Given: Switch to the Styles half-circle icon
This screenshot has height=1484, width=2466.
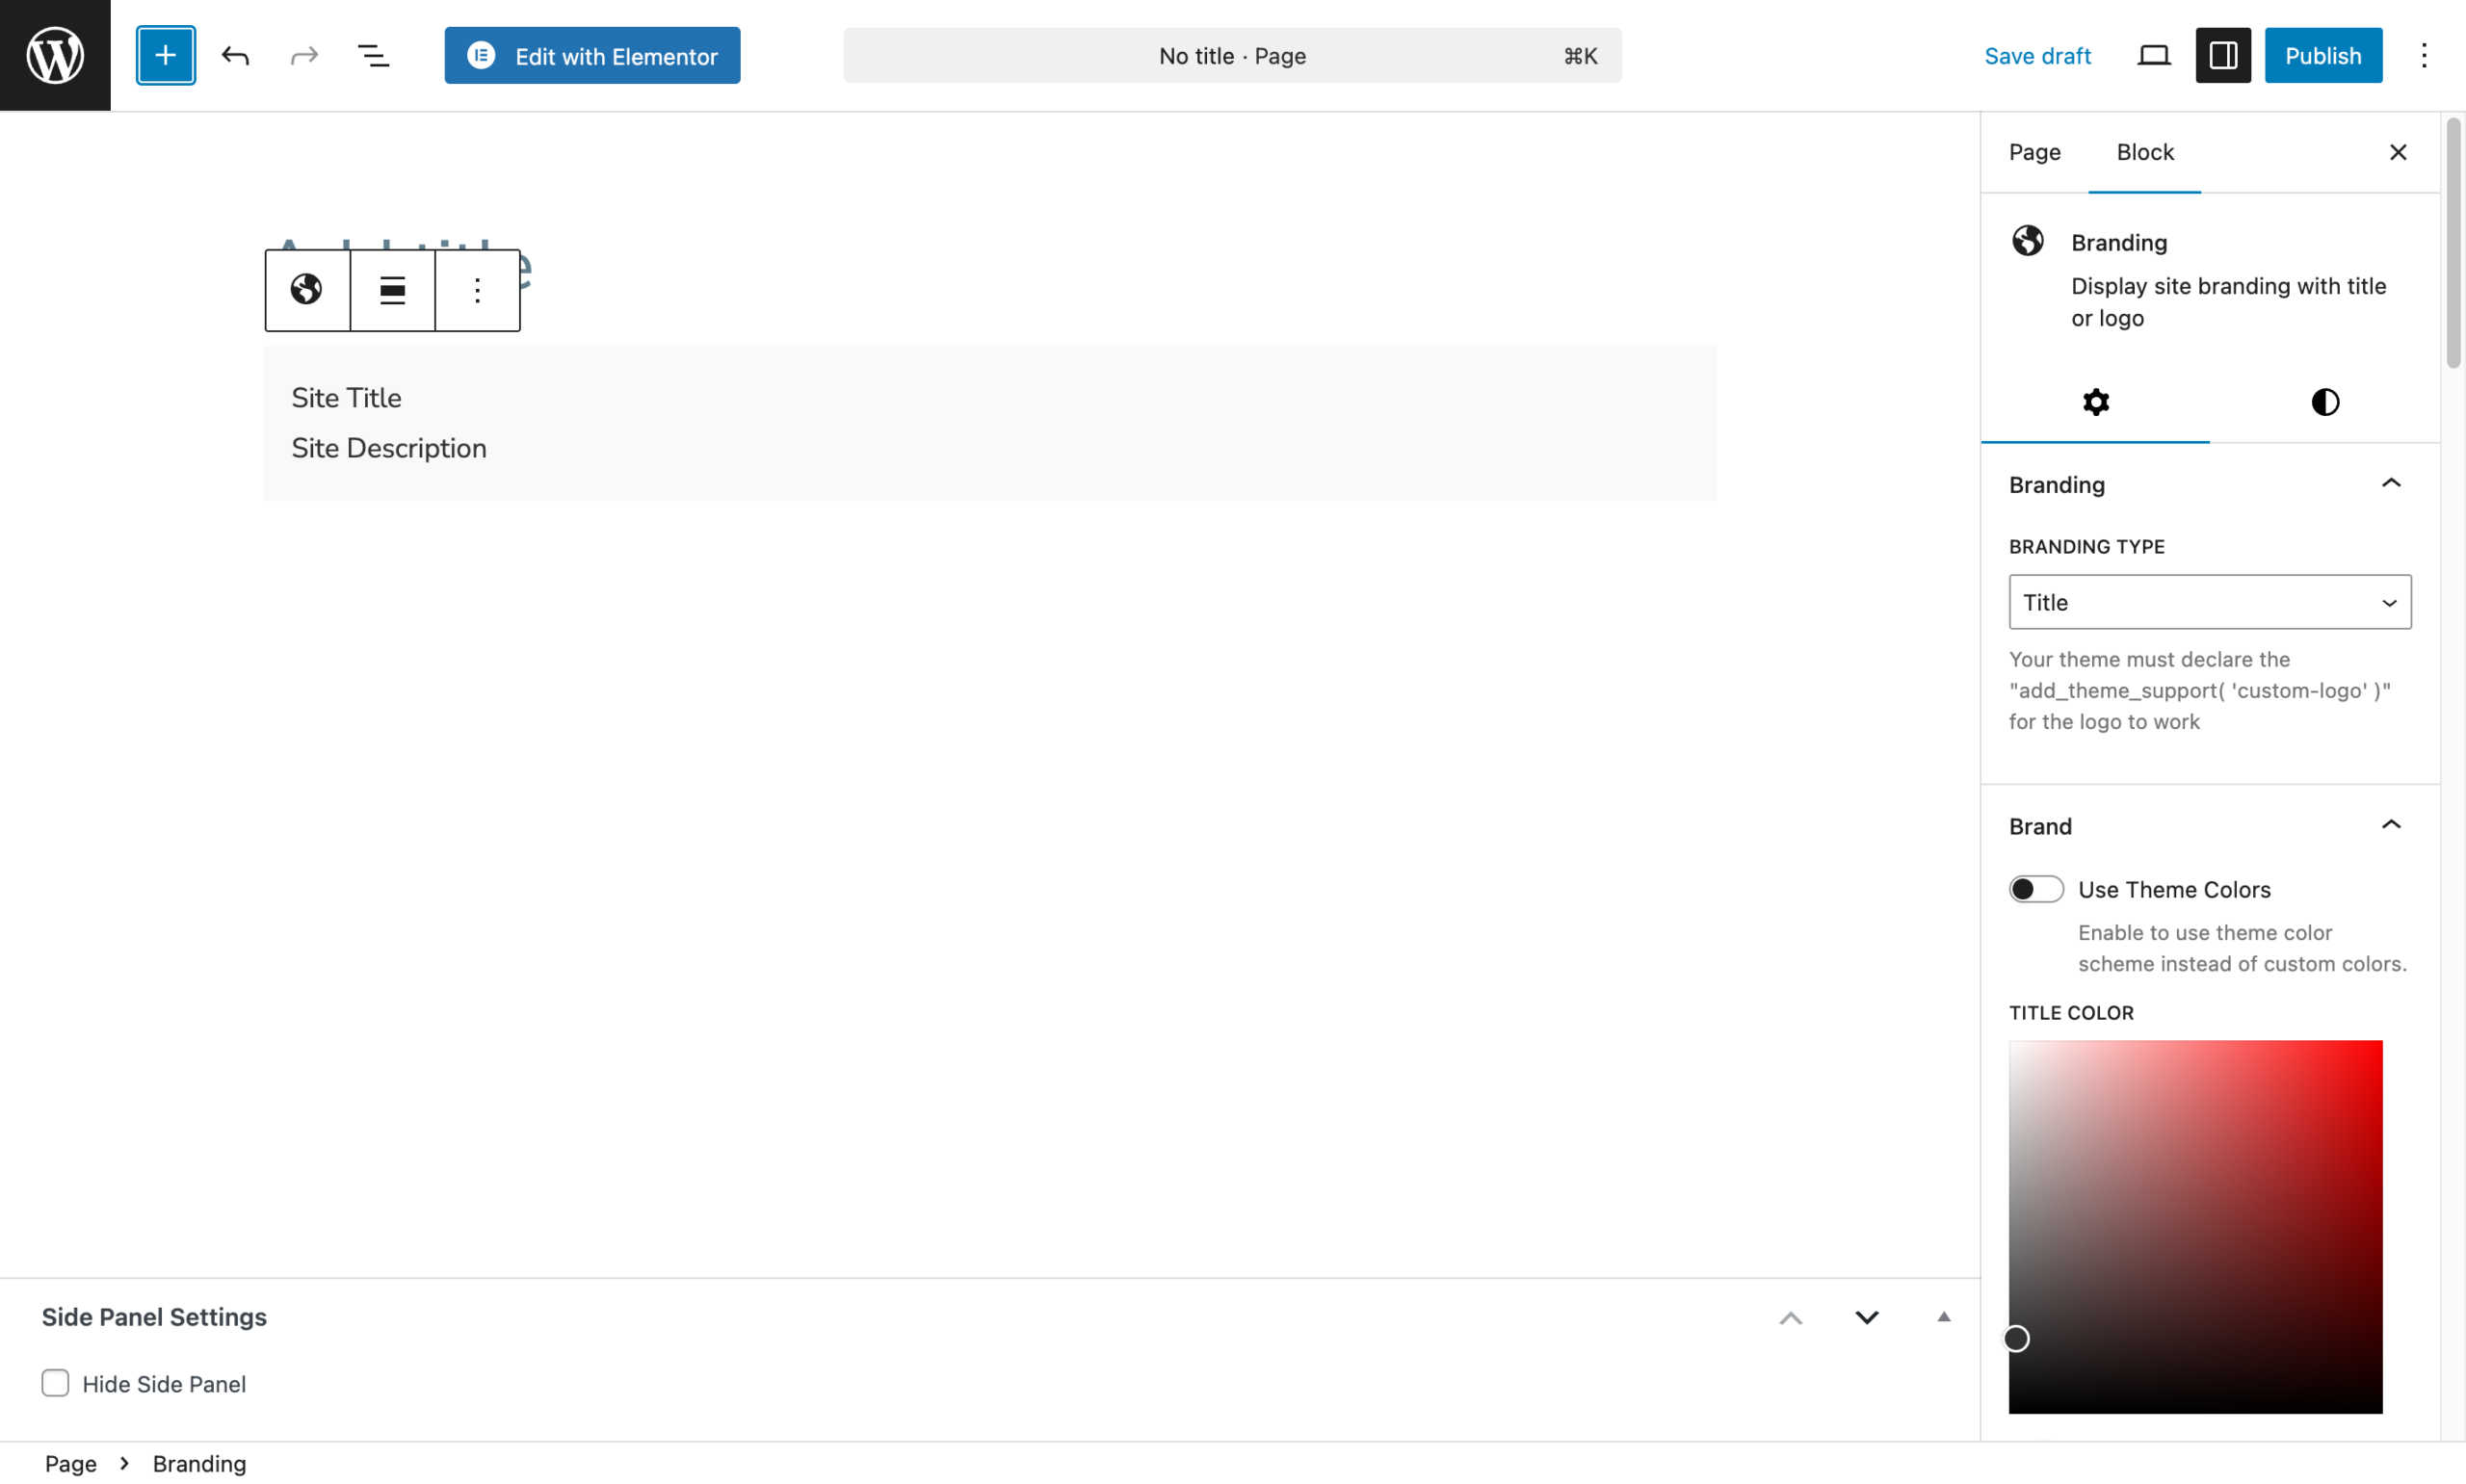Looking at the screenshot, I should tap(2324, 401).
